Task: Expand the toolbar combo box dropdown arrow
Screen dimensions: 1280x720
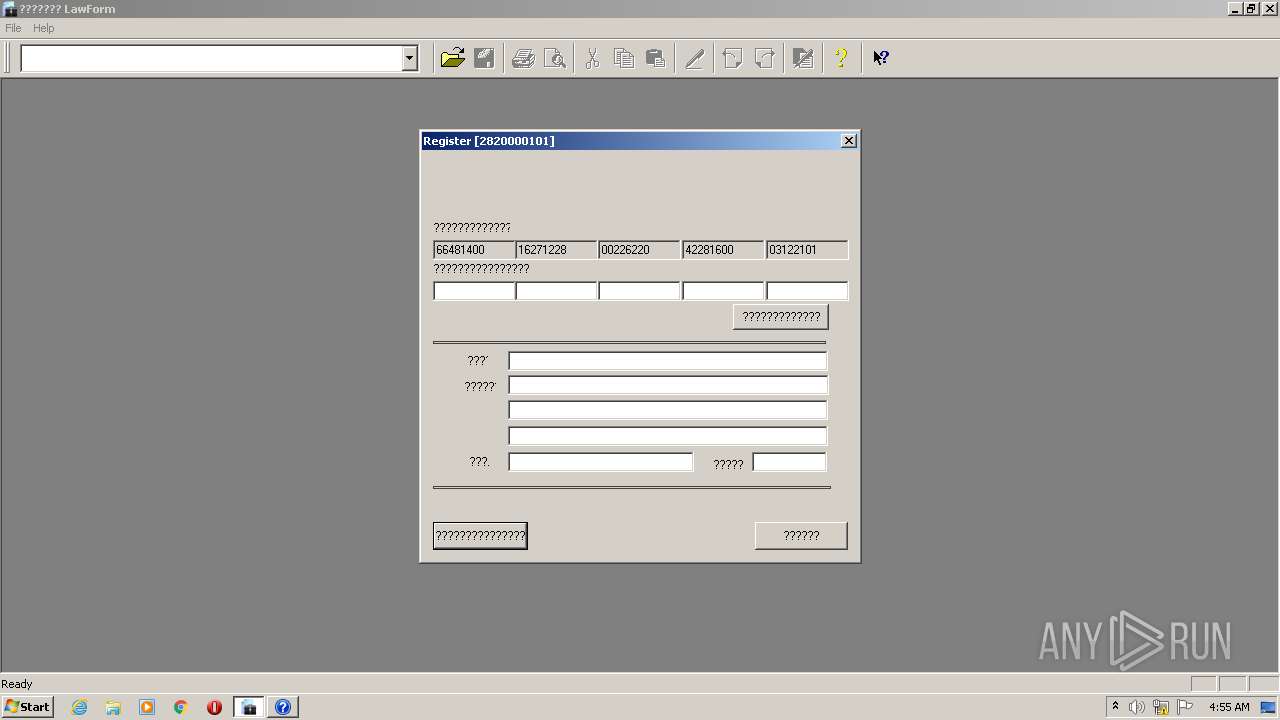Action: tap(409, 58)
